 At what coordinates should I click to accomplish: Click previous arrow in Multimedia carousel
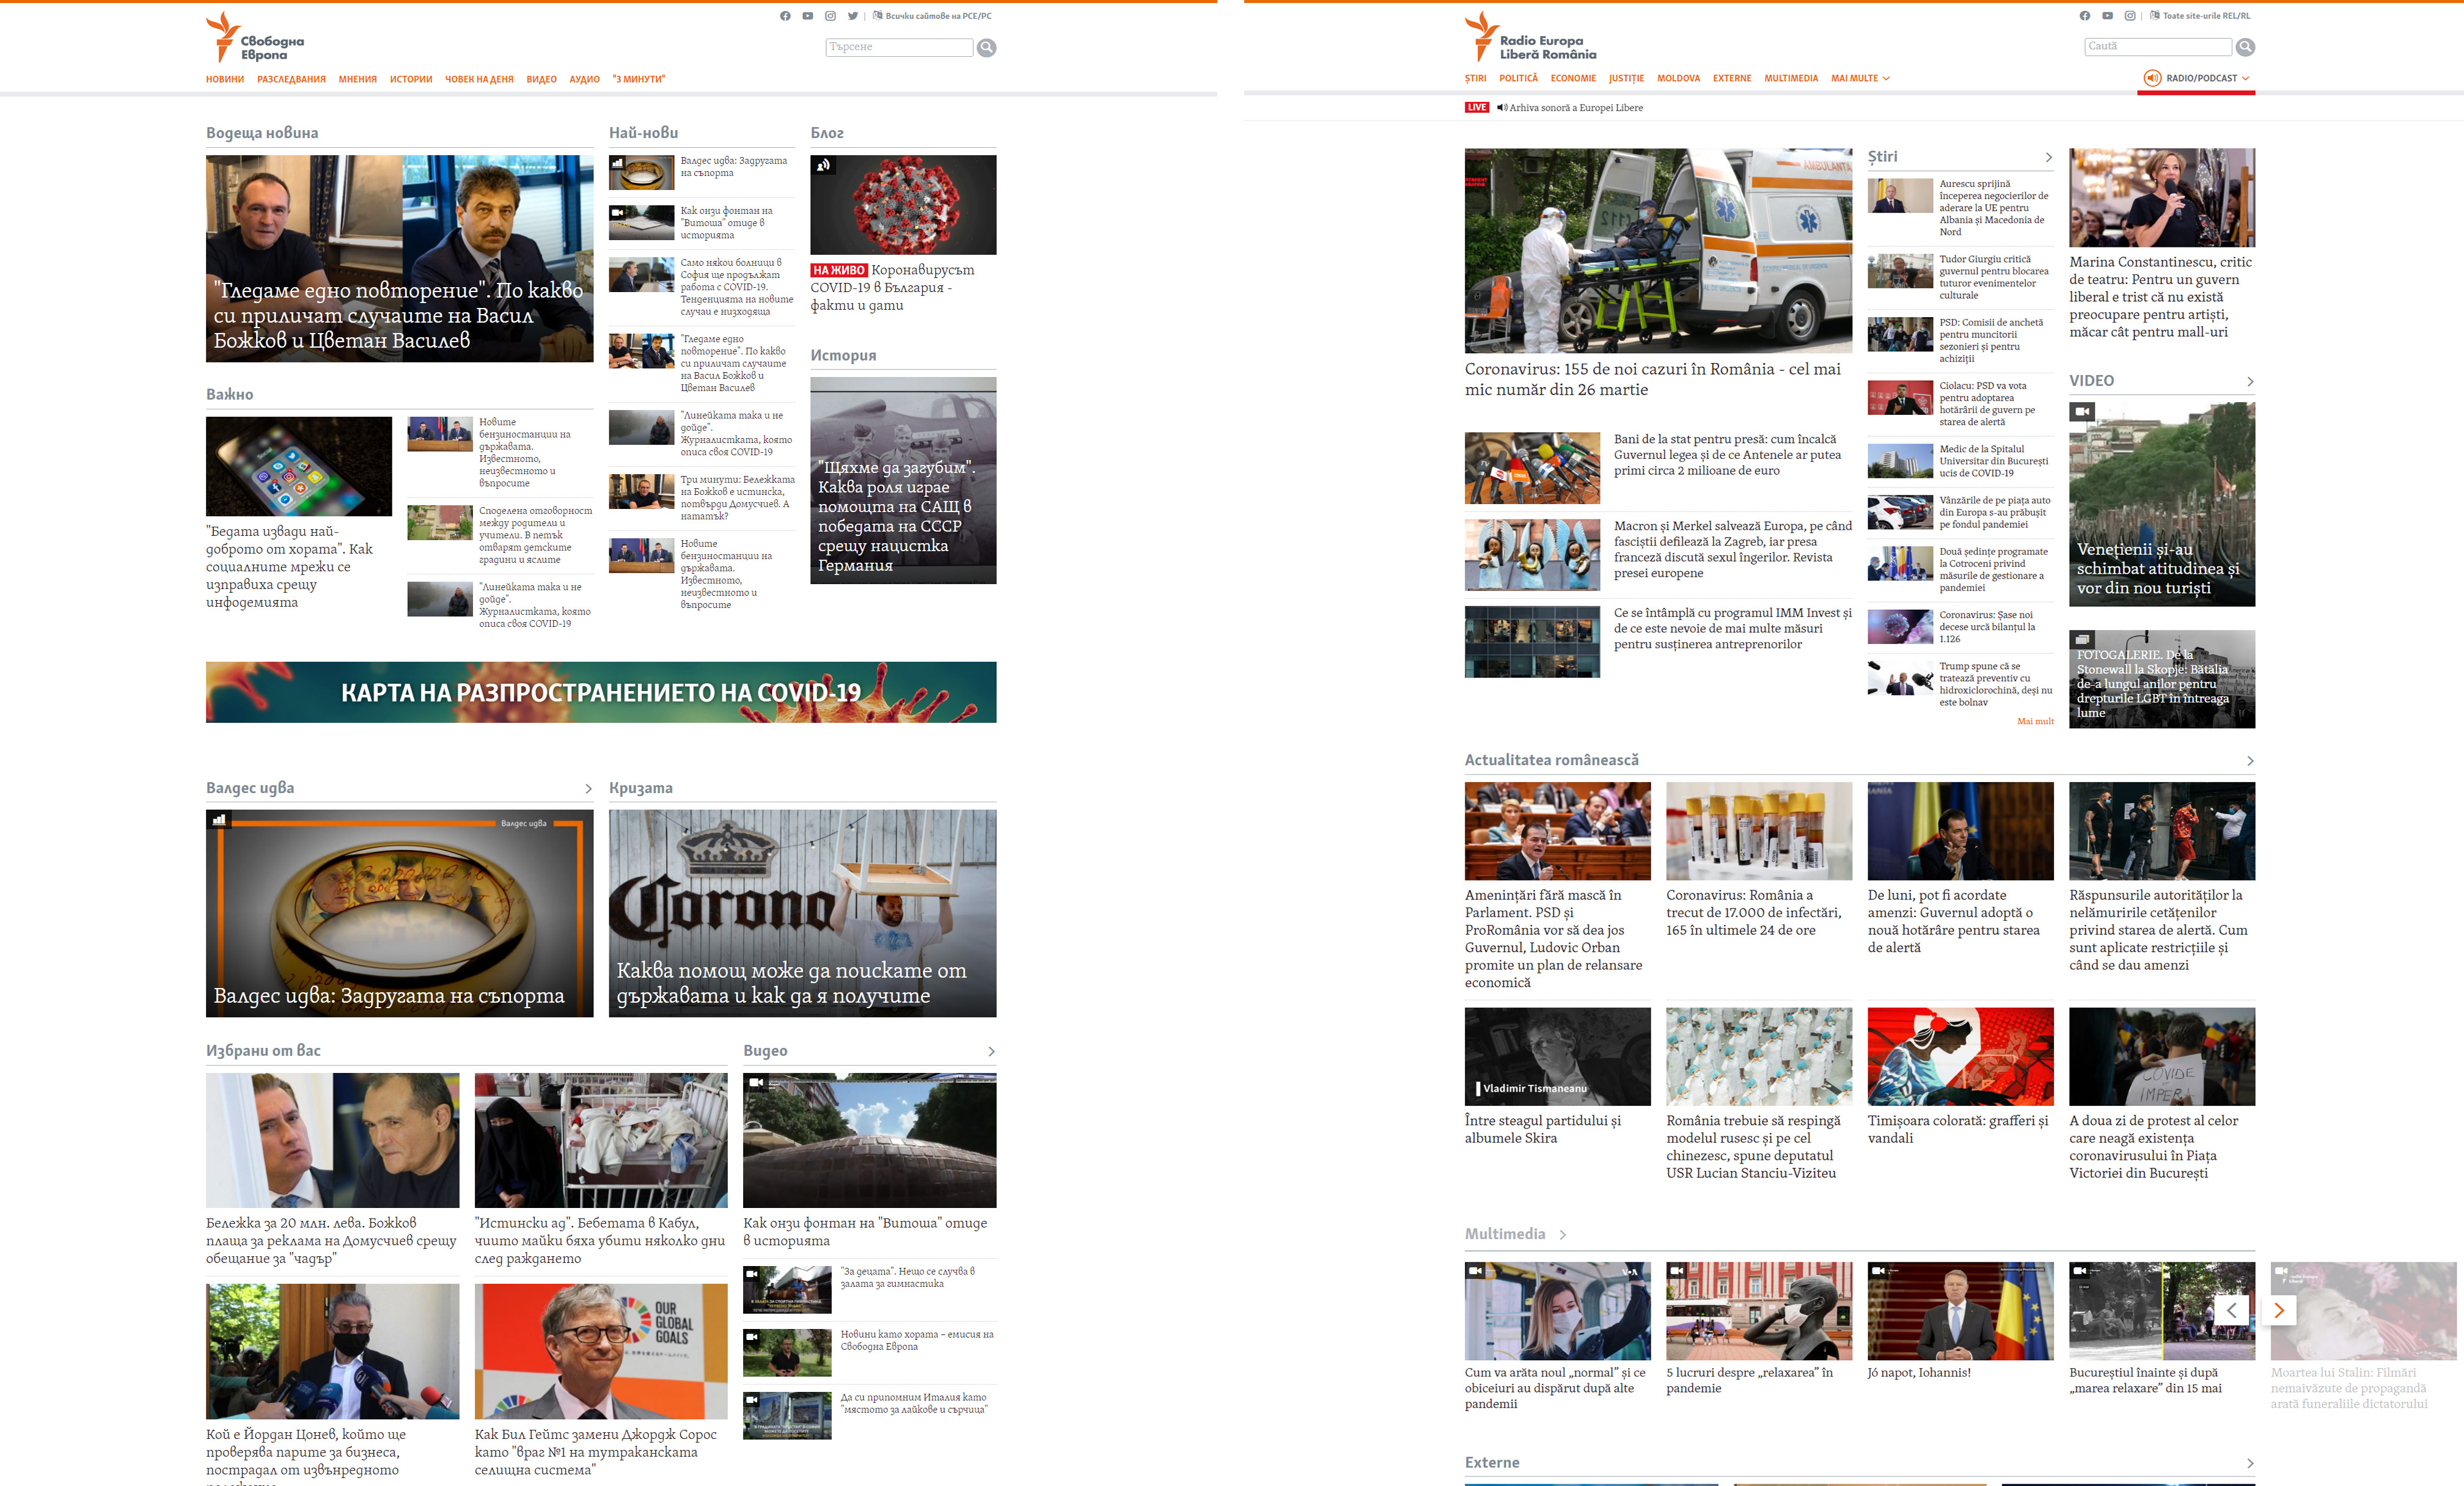[x=2231, y=1310]
